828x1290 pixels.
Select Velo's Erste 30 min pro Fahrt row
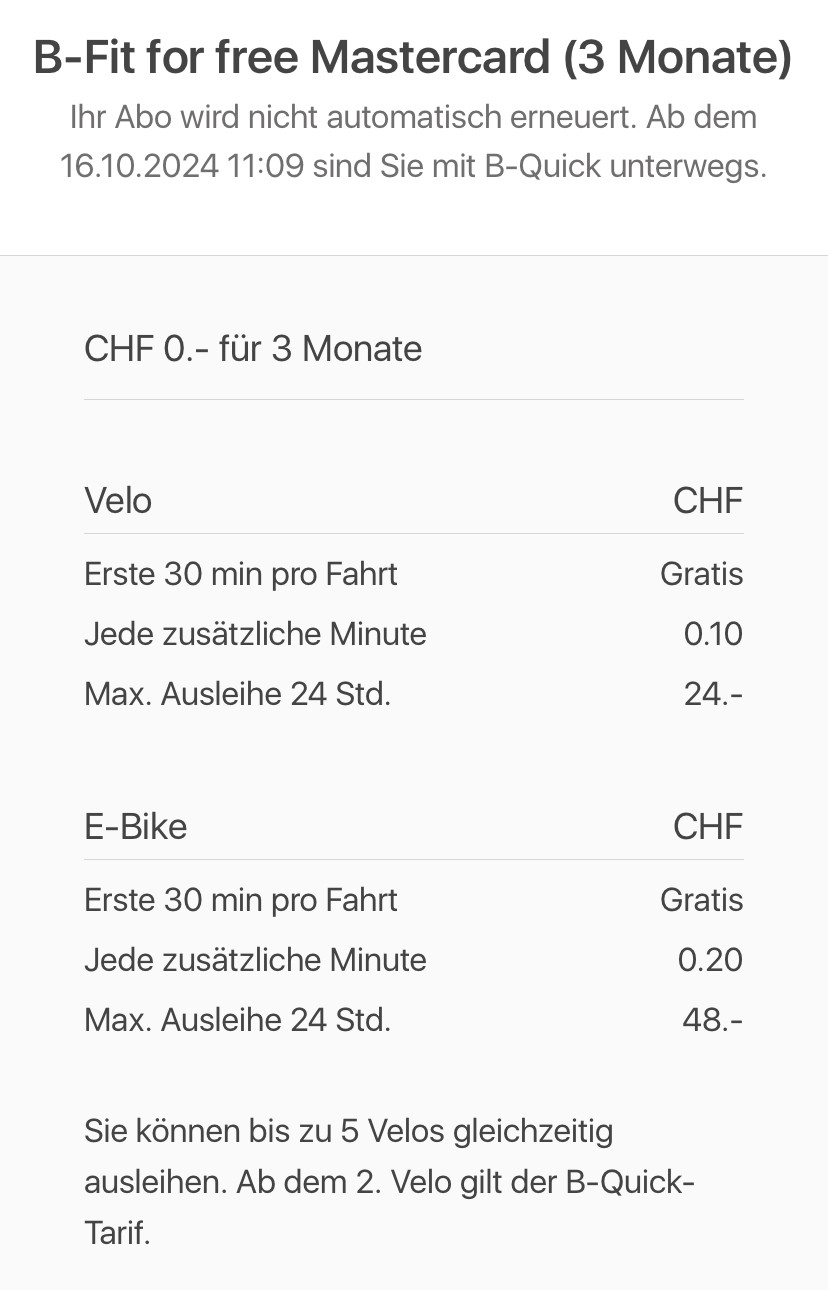pyautogui.click(x=241, y=574)
